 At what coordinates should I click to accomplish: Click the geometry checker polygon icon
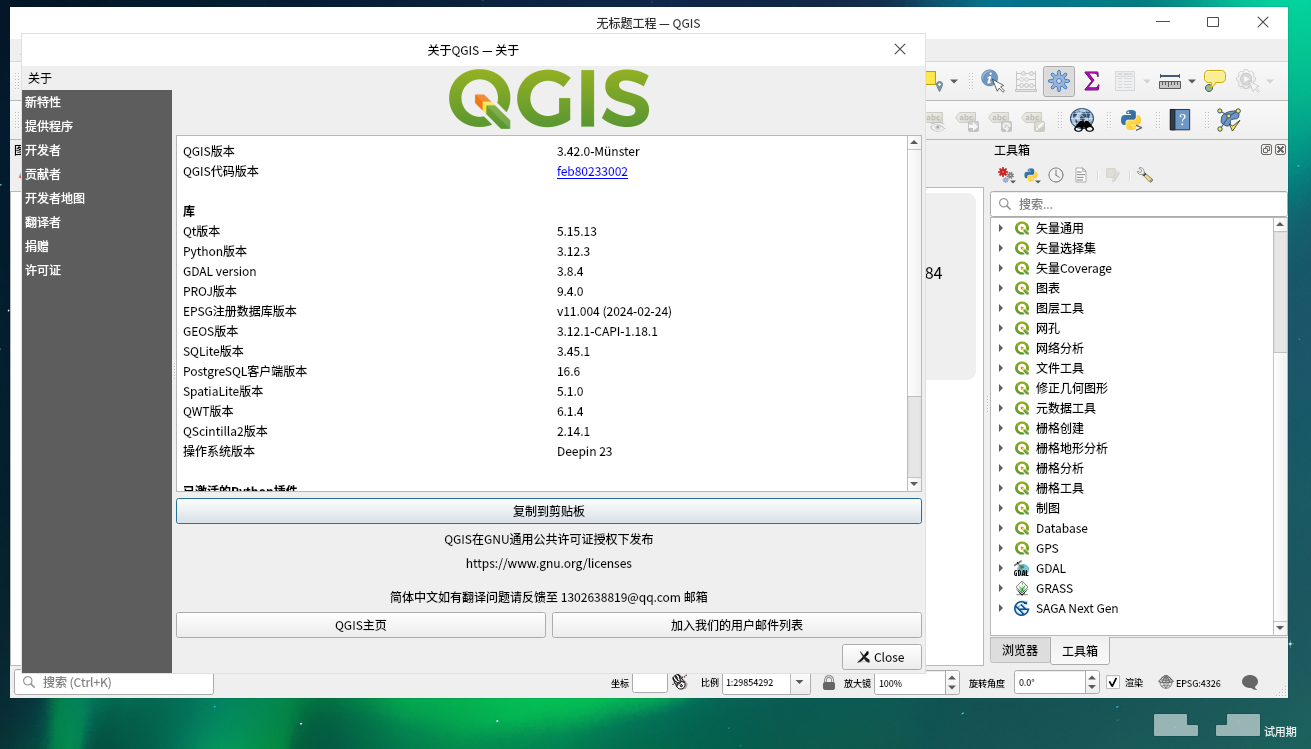click(x=1229, y=121)
